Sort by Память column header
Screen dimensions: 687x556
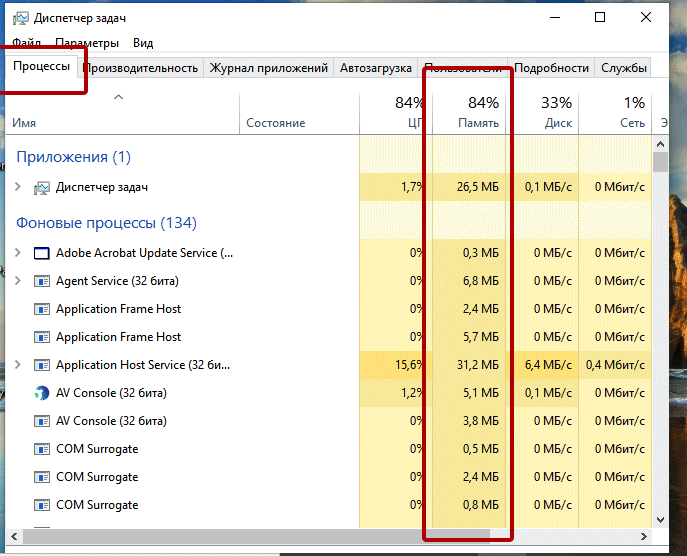(x=469, y=113)
